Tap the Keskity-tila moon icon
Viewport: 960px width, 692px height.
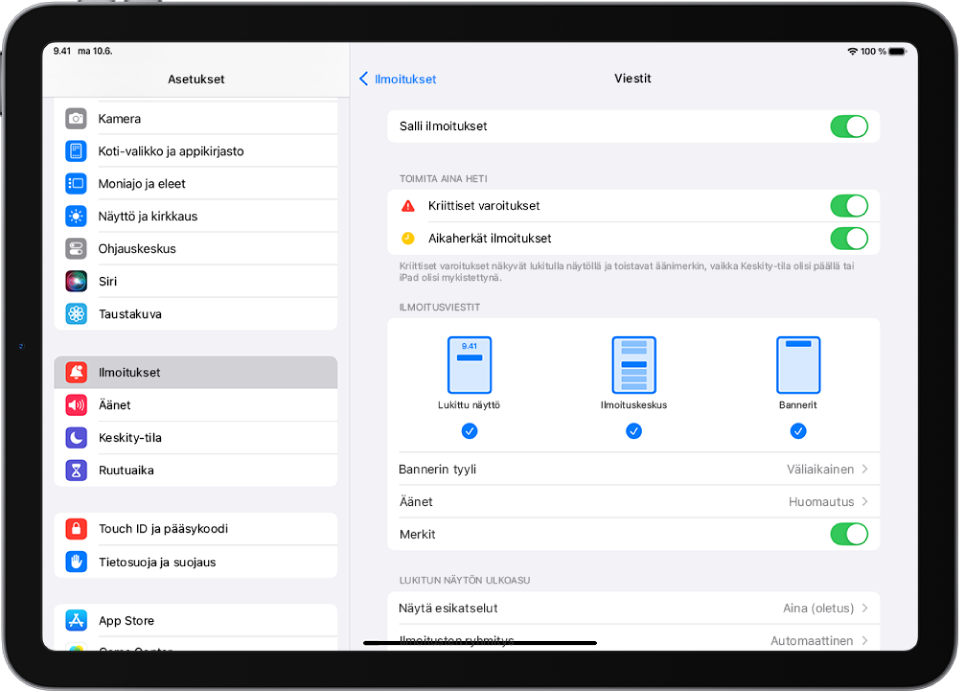pyautogui.click(x=76, y=438)
